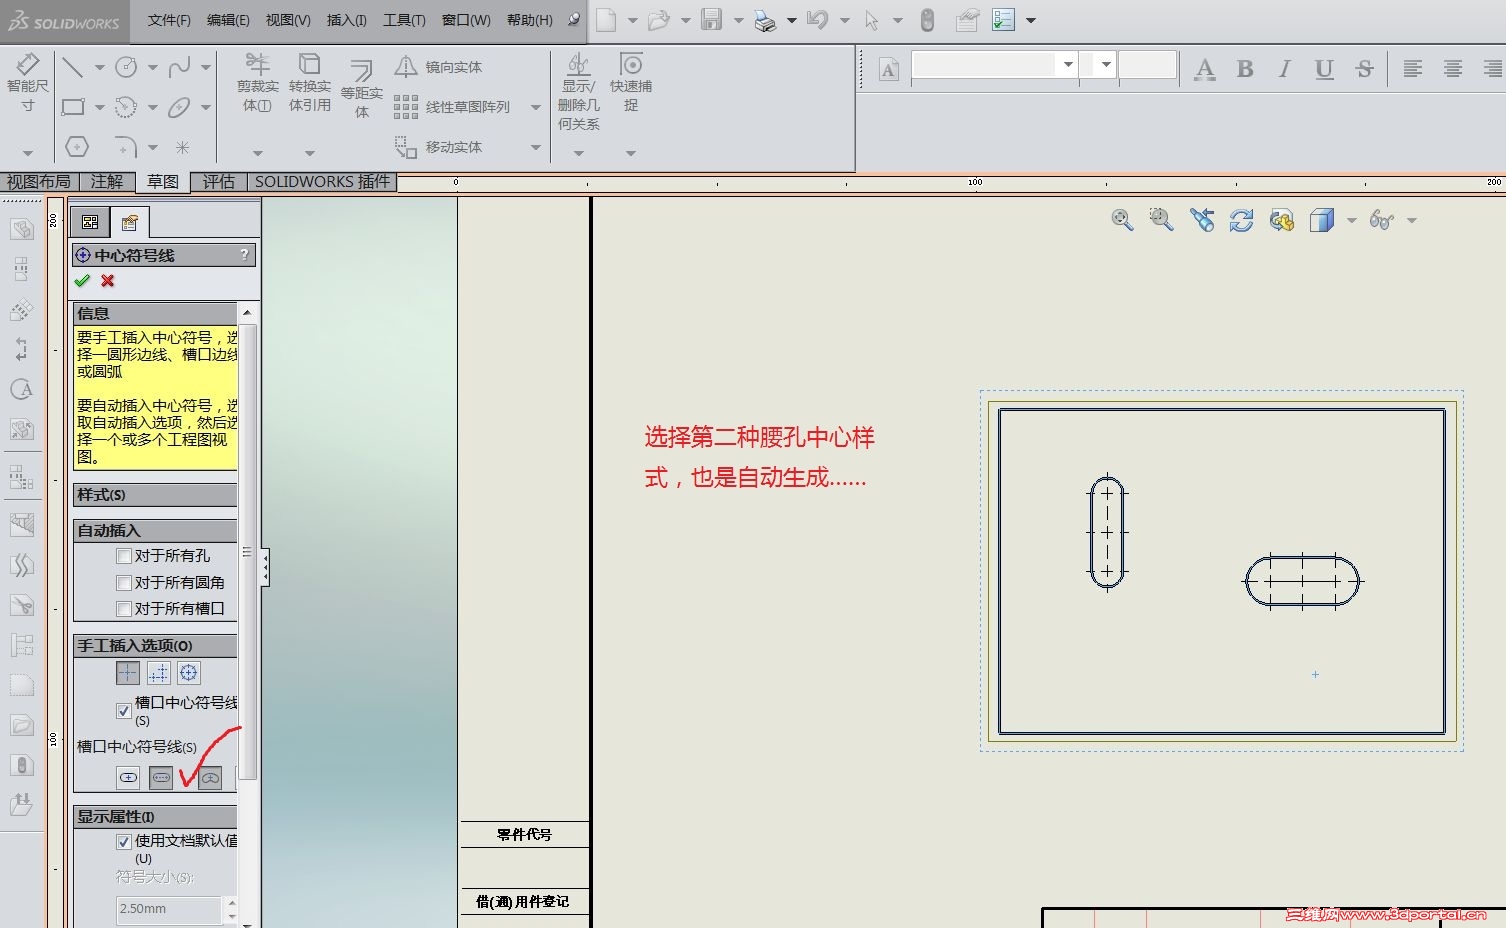Click Linear Sketch Pattern (线性草图阵列) button
The height and width of the screenshot is (928, 1506).
pyautogui.click(x=452, y=107)
